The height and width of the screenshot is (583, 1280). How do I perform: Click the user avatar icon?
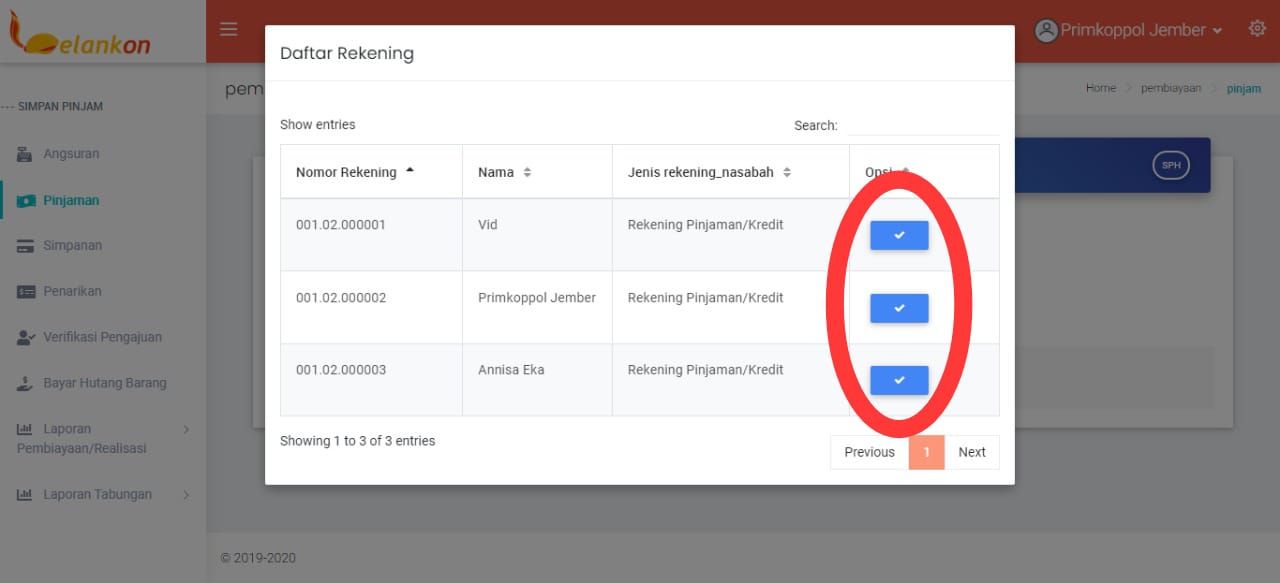click(x=1046, y=30)
